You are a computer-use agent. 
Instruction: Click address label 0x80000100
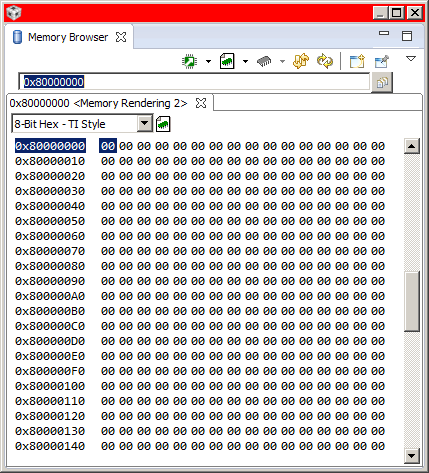pyautogui.click(x=50, y=386)
